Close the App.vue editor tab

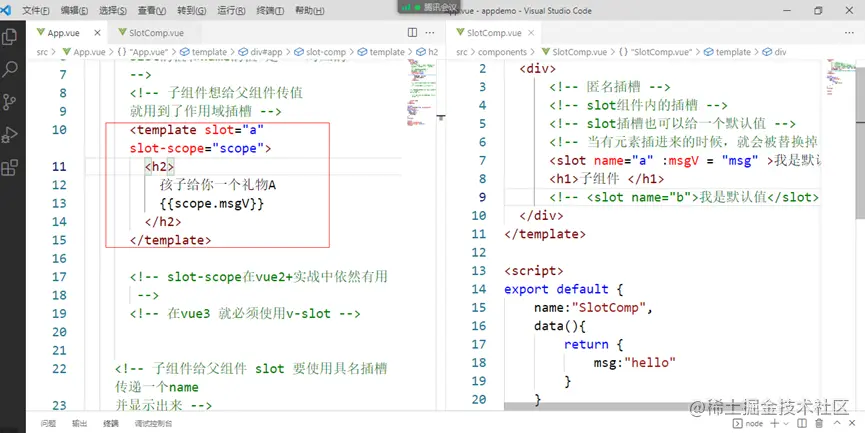tap(97, 33)
